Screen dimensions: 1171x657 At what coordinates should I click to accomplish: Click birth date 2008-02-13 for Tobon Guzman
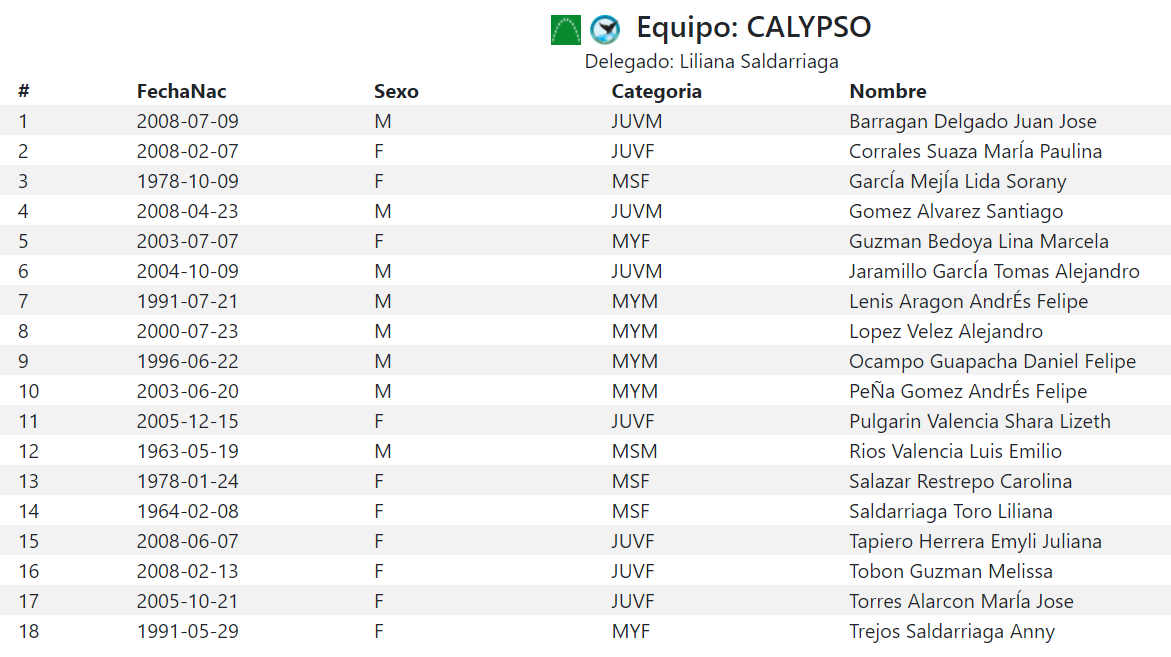pyautogui.click(x=187, y=572)
